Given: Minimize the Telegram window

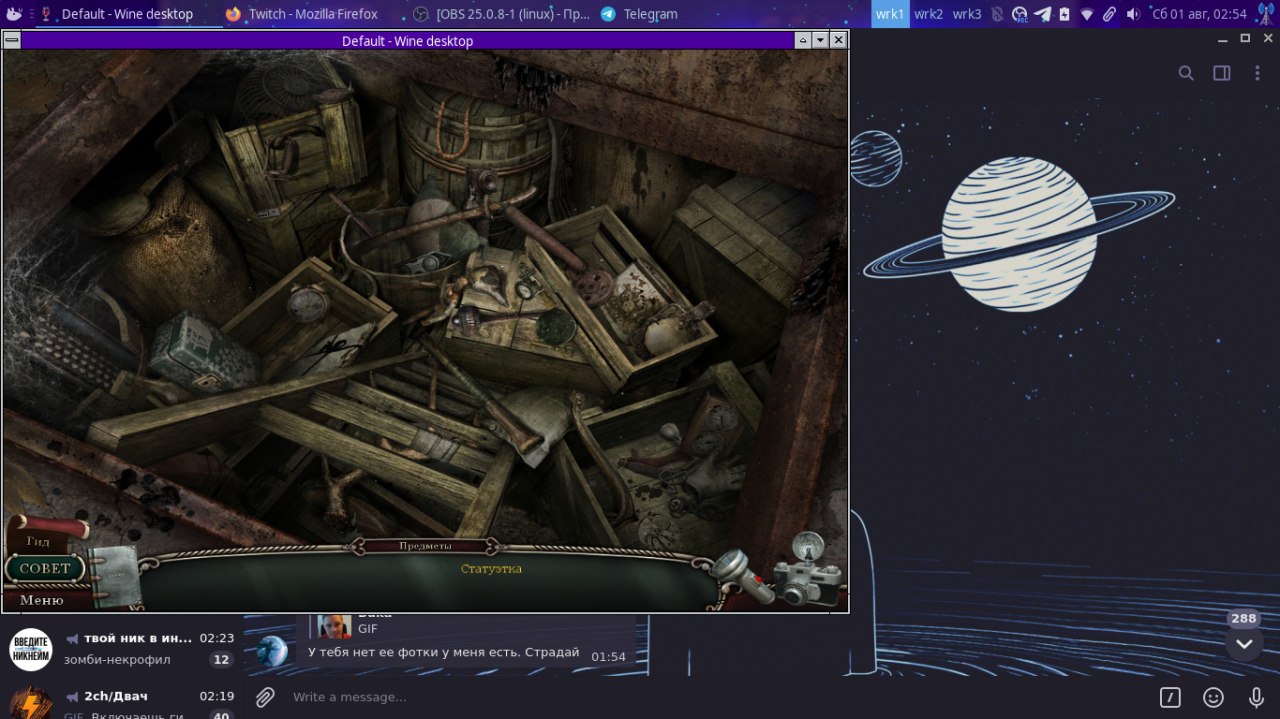Looking at the screenshot, I should click(x=1225, y=39).
